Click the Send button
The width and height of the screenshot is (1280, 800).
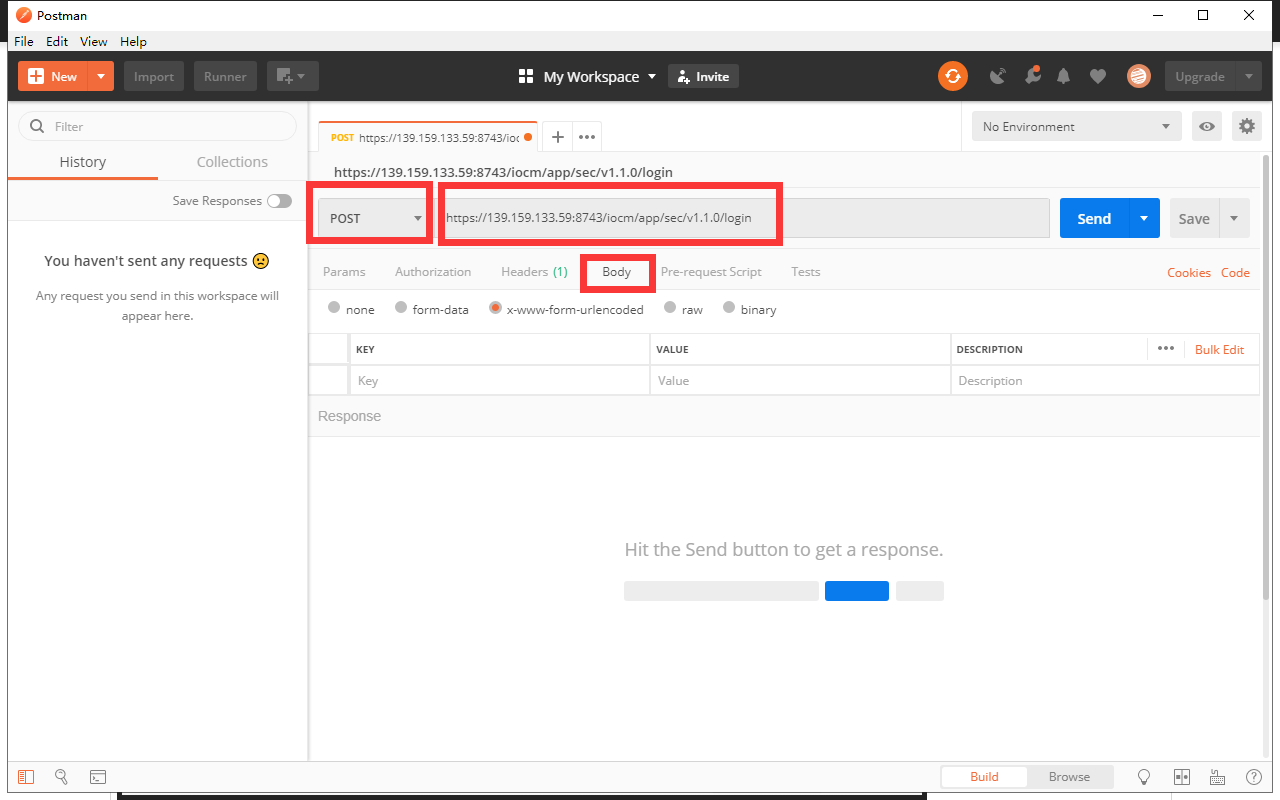[x=1094, y=218]
